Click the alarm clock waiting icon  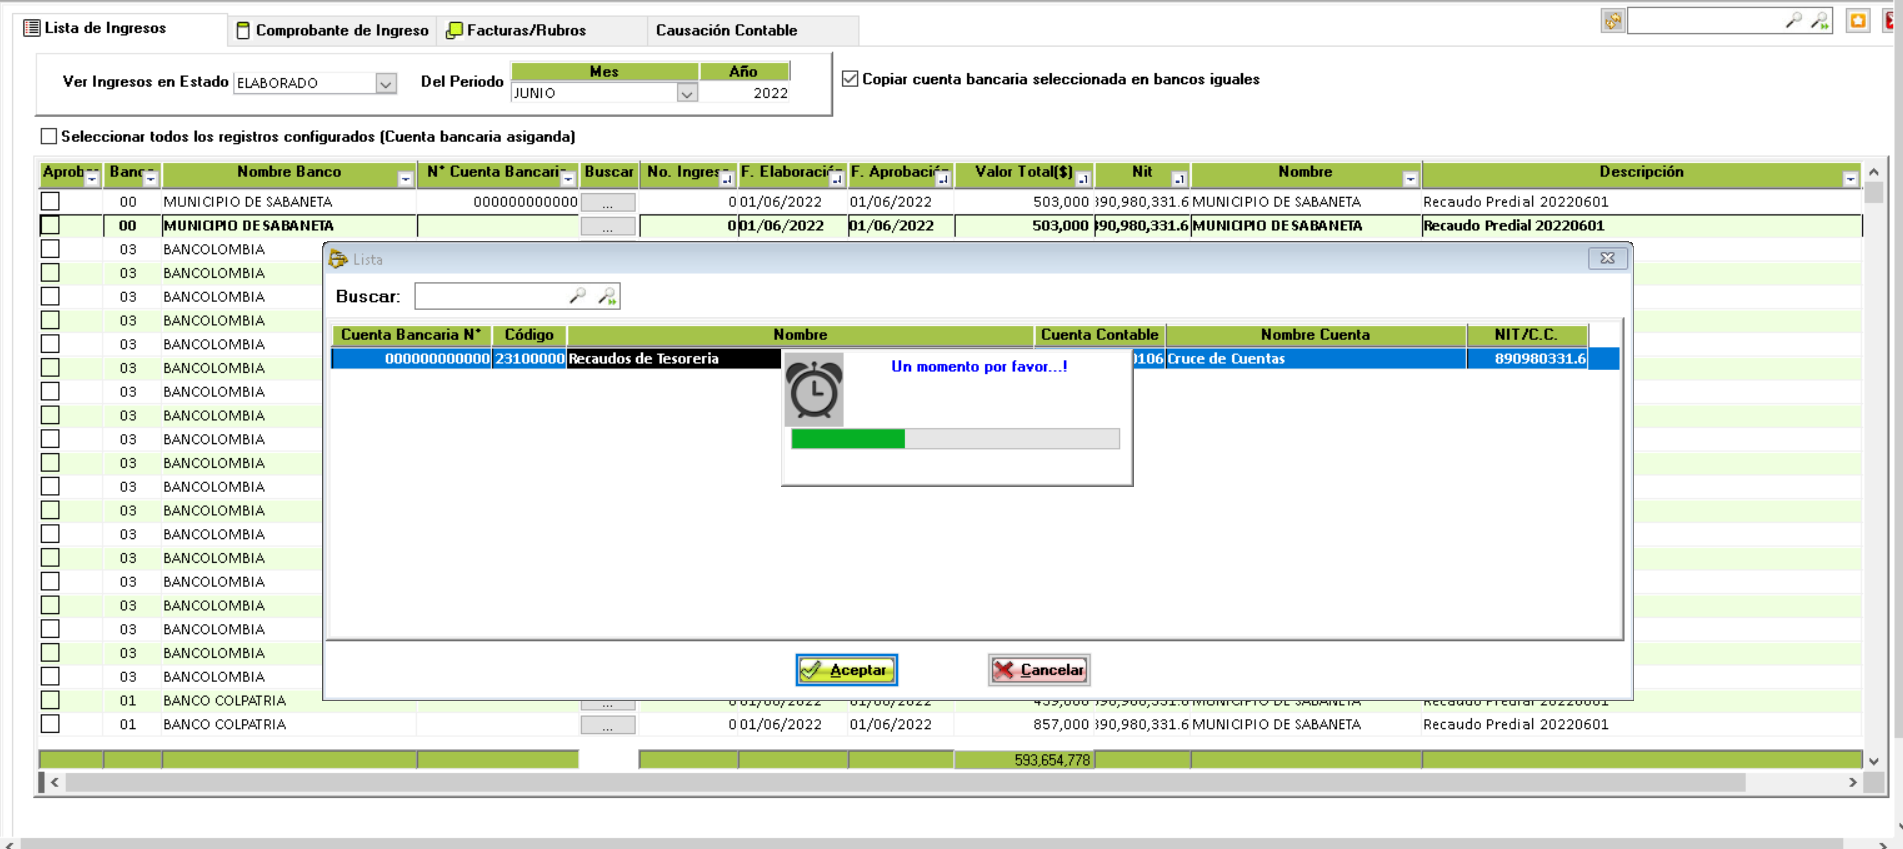point(814,390)
